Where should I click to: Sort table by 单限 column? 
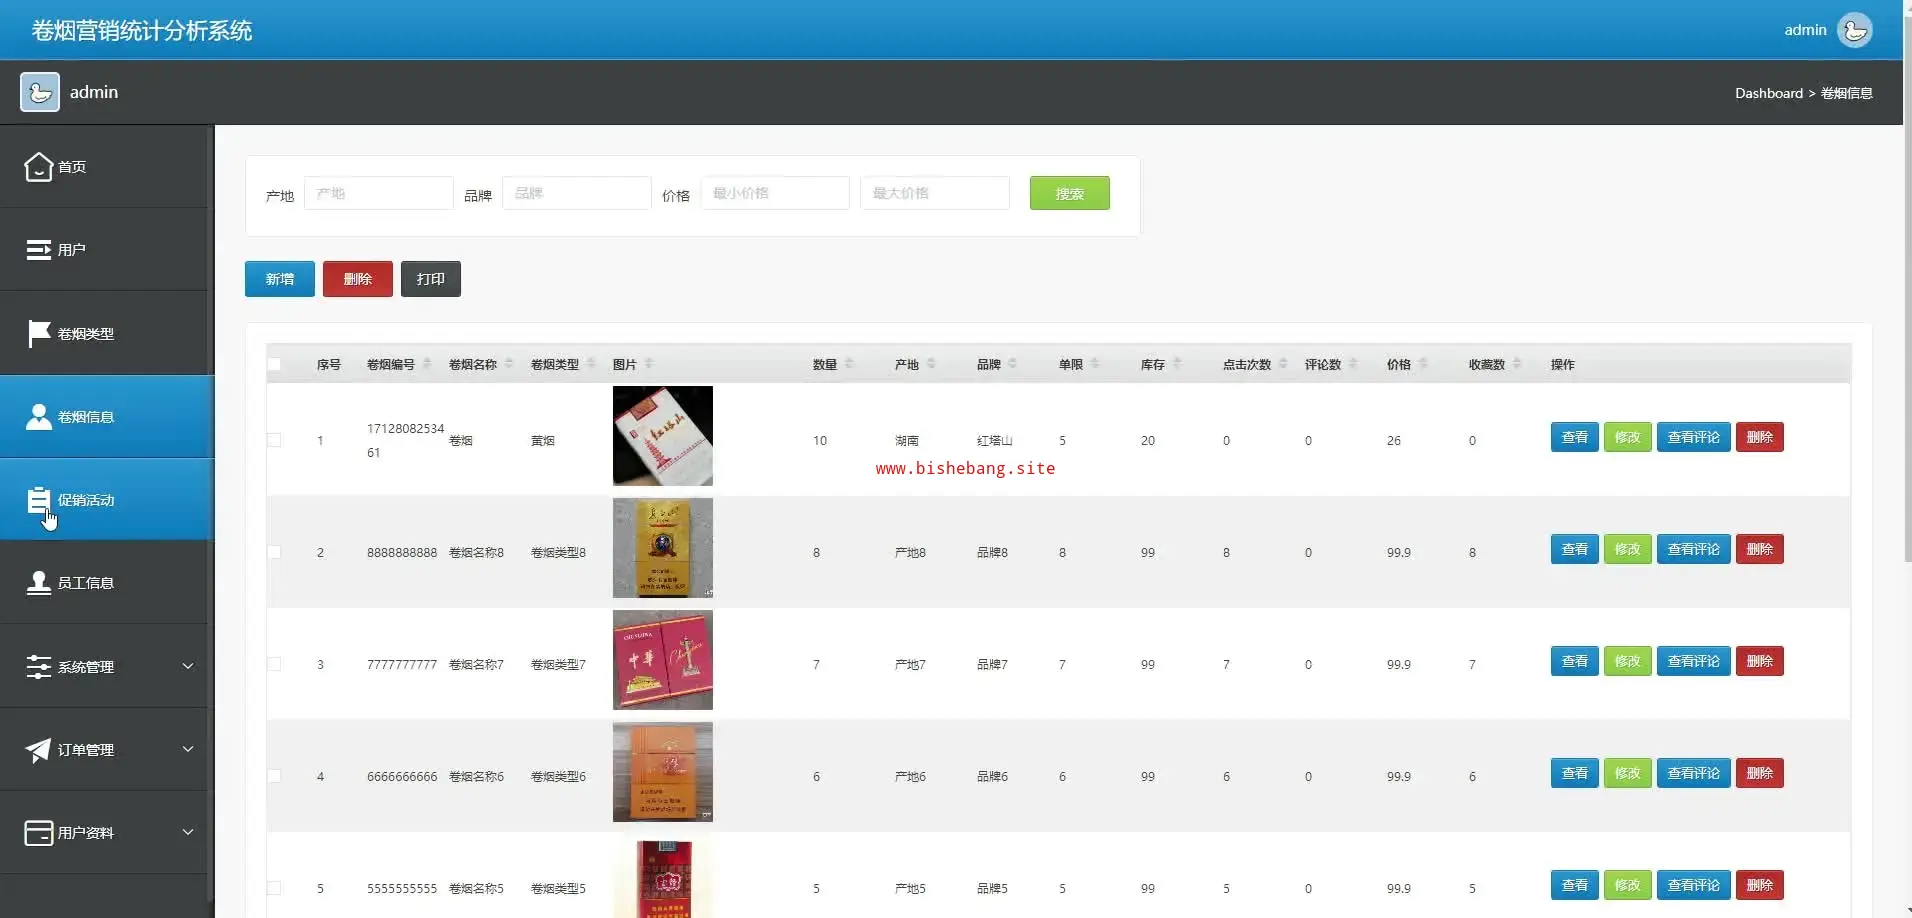click(1095, 364)
